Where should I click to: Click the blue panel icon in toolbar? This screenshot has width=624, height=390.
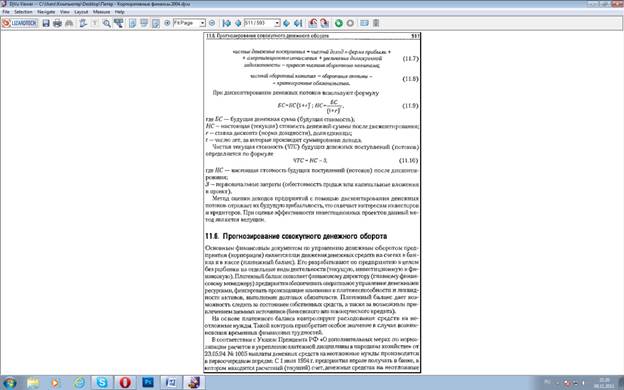coord(364,23)
